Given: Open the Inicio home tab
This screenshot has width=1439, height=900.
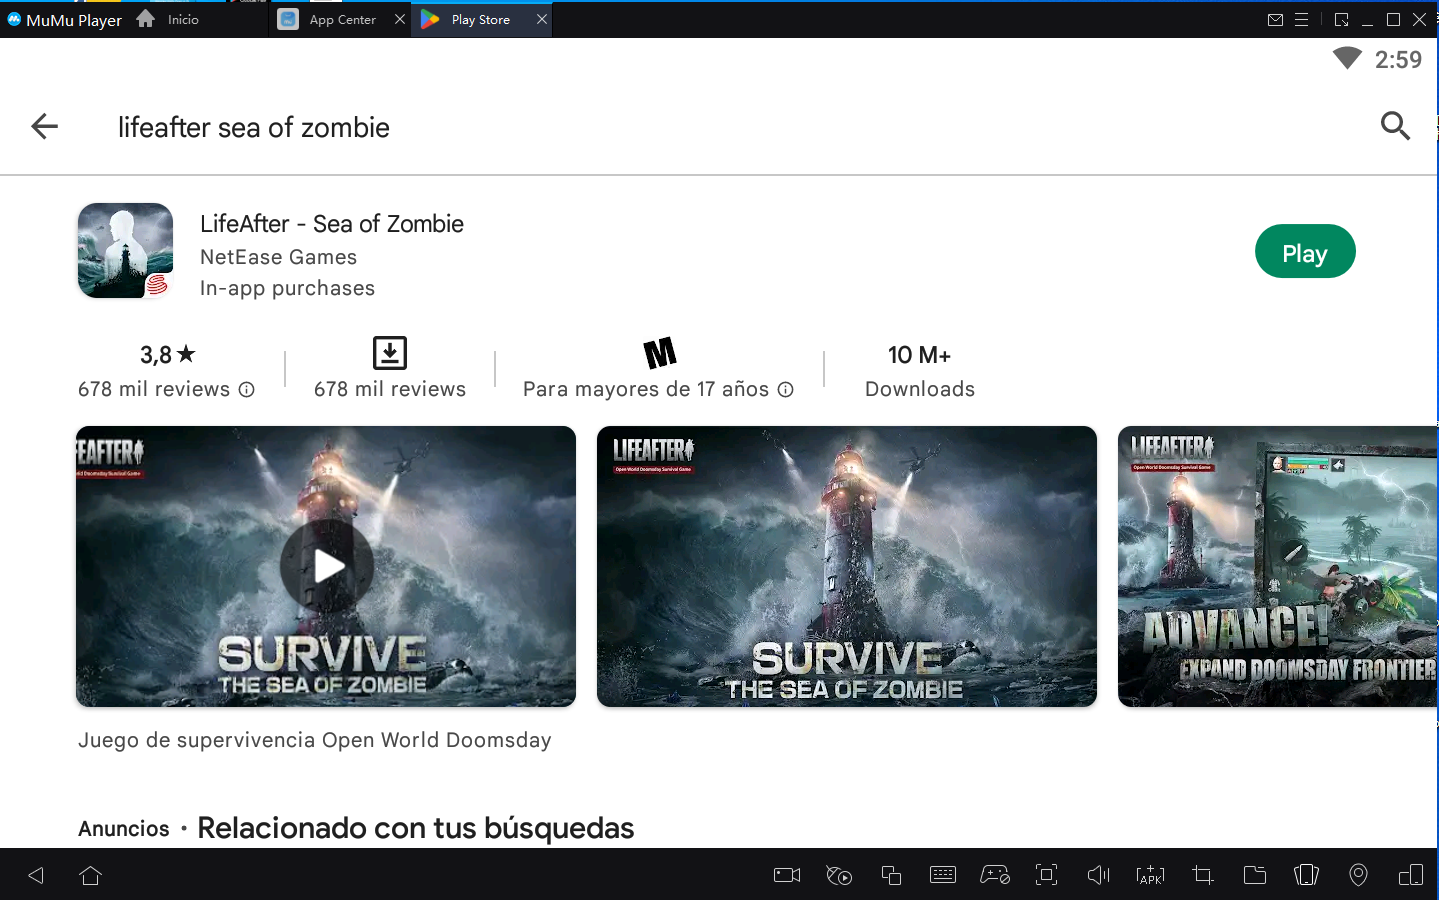Looking at the screenshot, I should [x=168, y=20].
